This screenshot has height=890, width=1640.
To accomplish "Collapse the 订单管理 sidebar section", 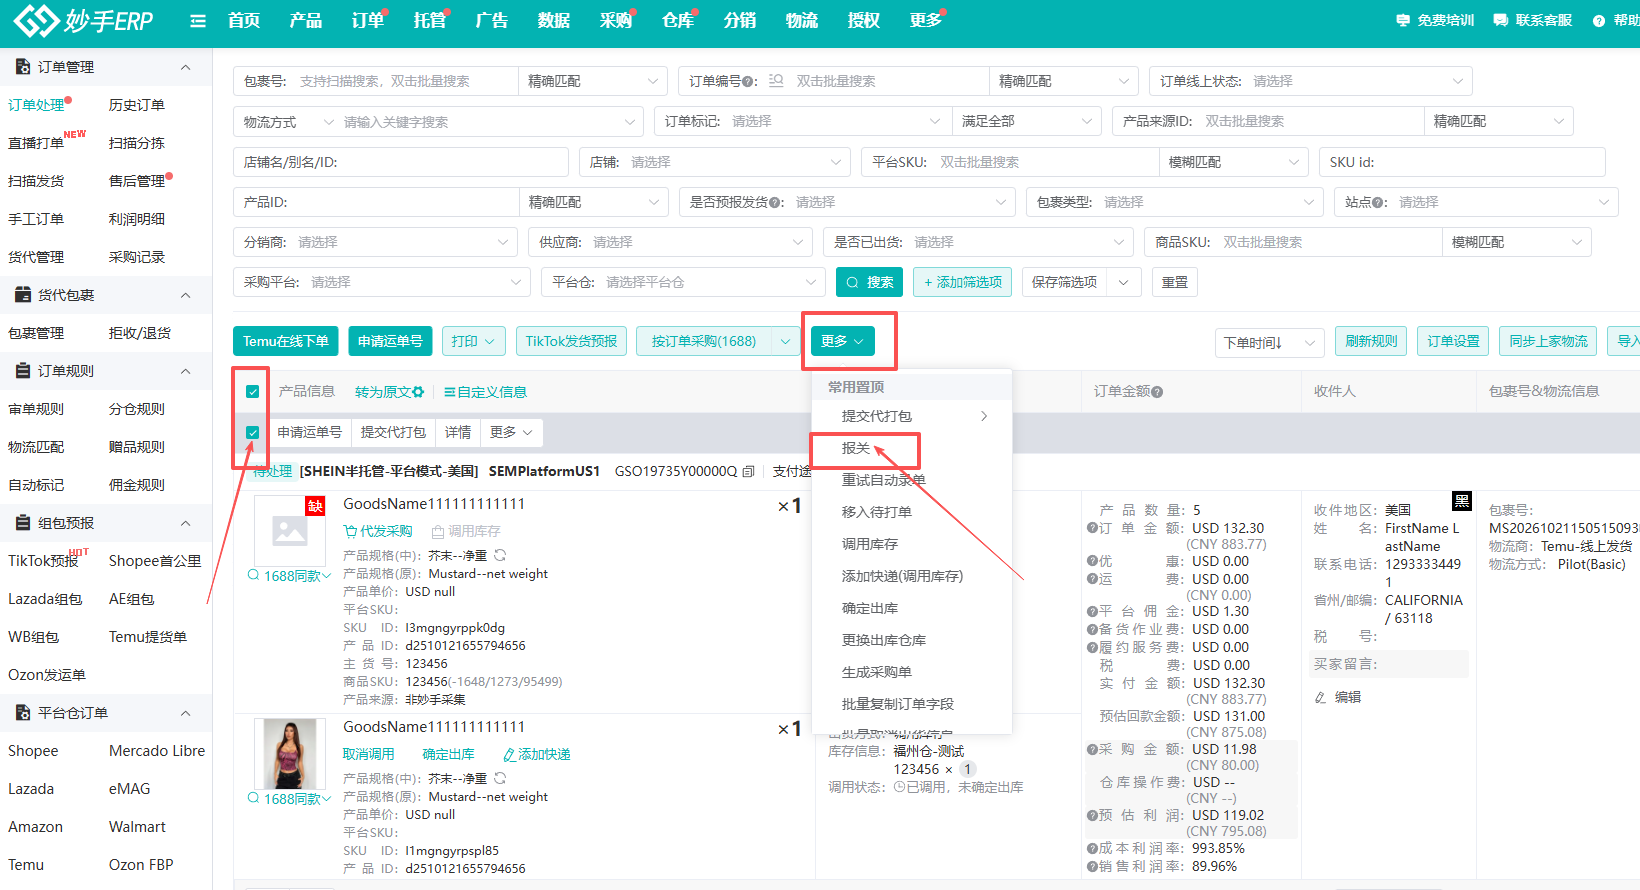I will tap(185, 67).
